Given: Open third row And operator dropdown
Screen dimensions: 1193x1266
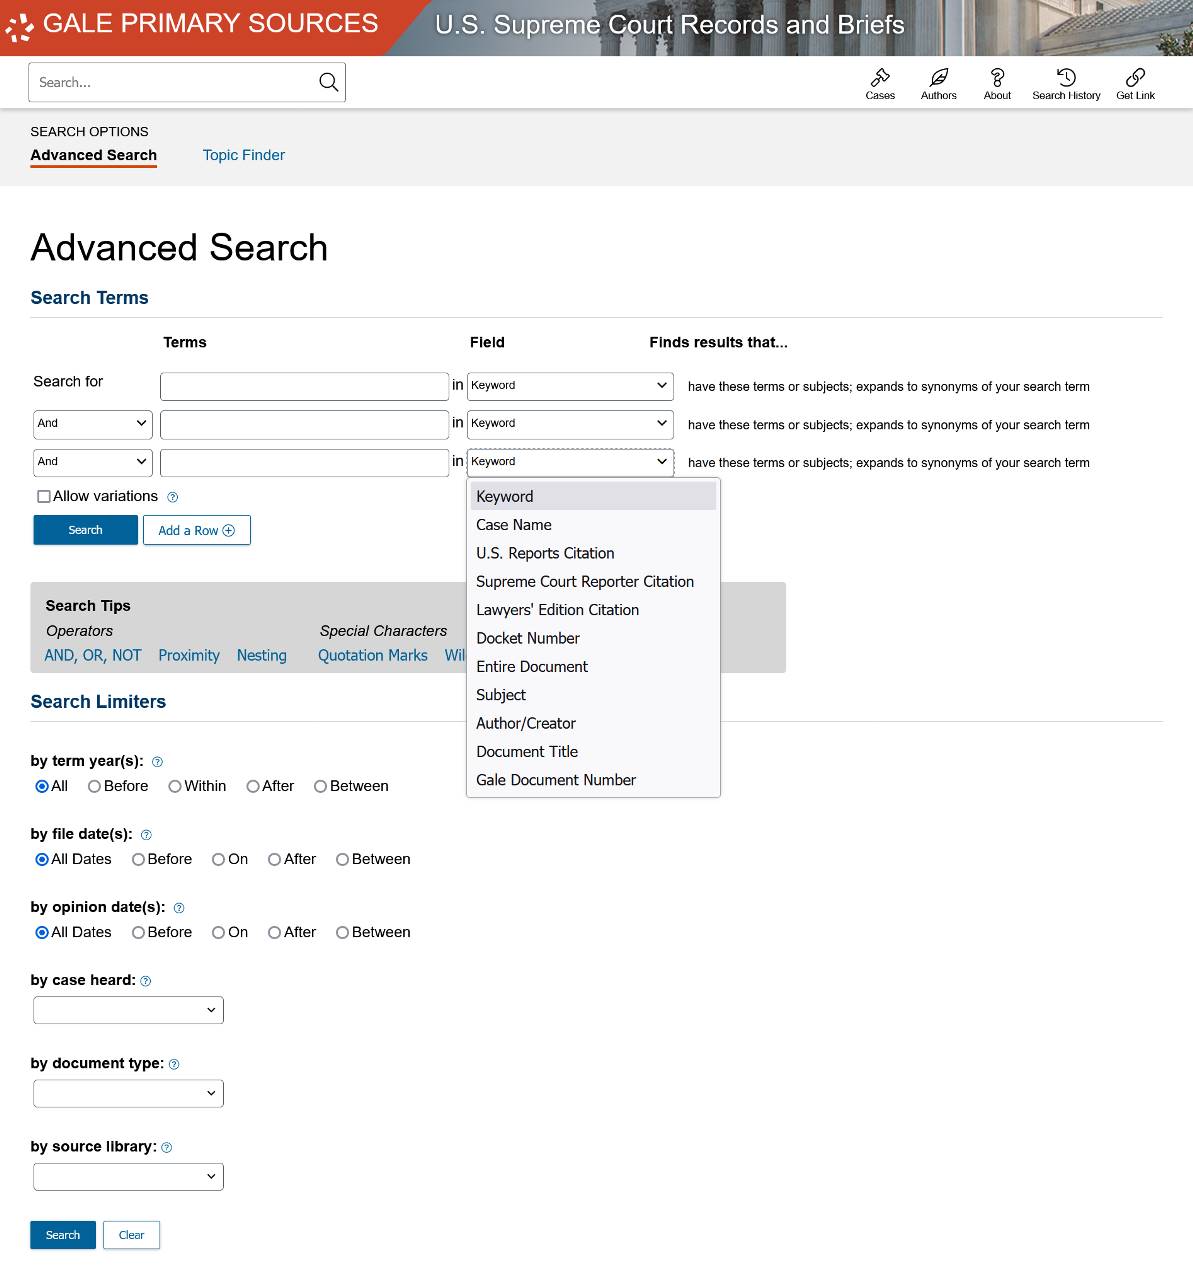Looking at the screenshot, I should tap(93, 462).
